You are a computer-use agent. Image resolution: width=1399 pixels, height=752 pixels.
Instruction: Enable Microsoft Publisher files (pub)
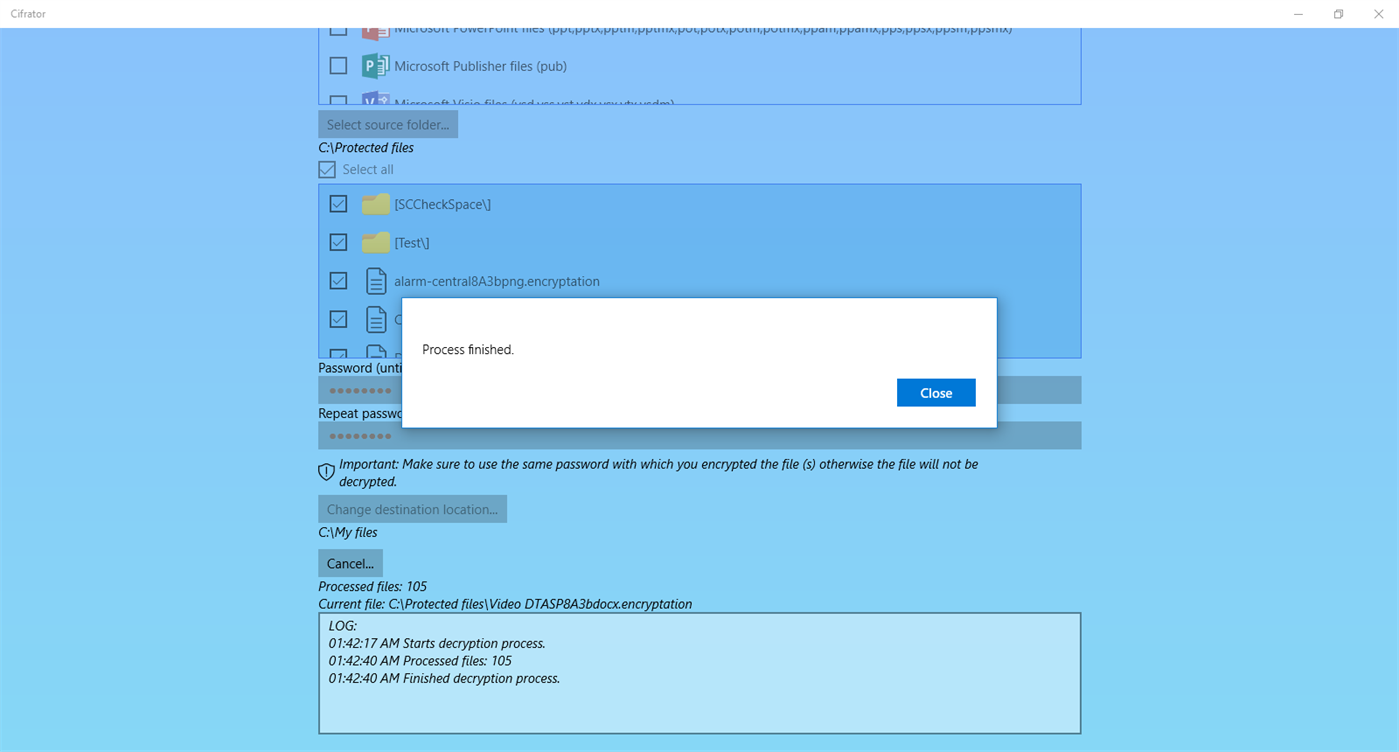pos(337,65)
